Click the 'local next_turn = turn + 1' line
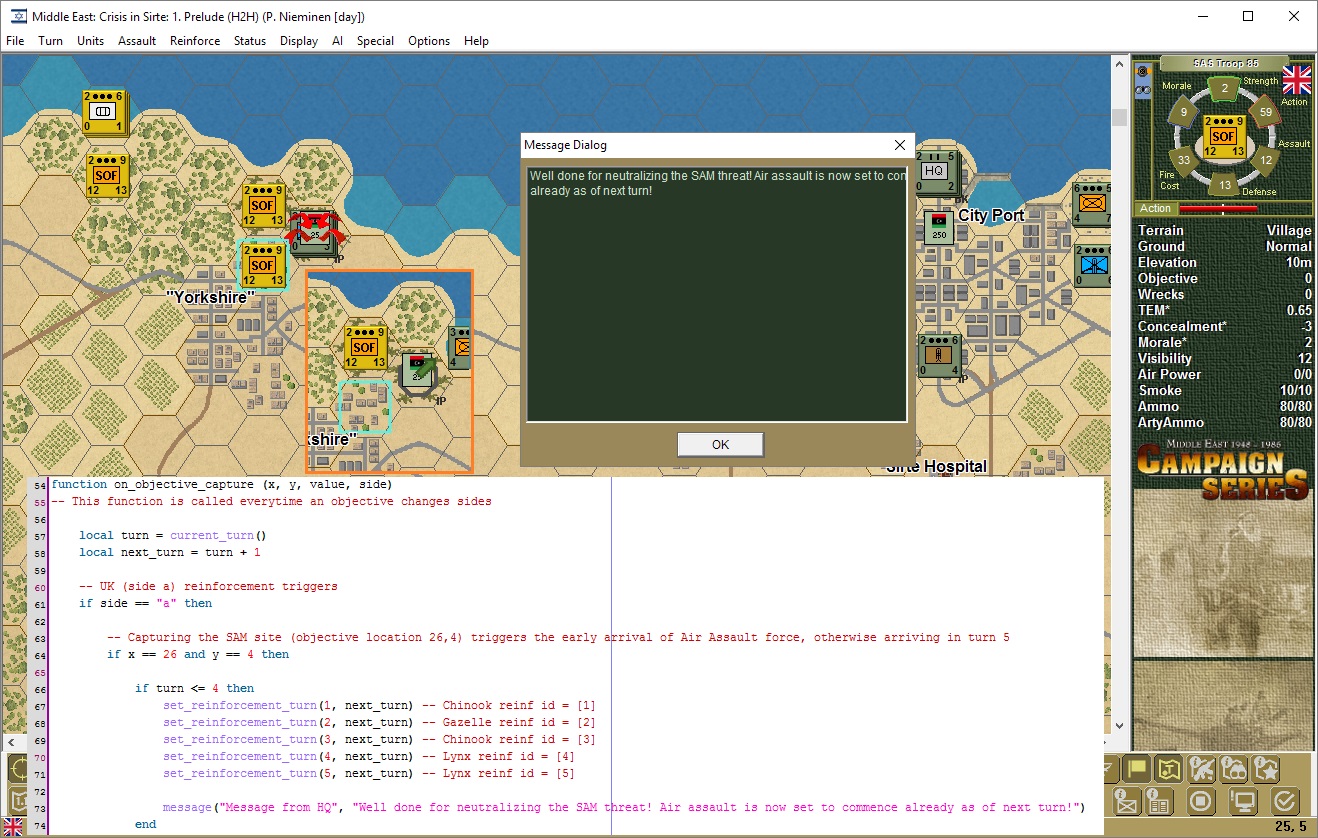Viewport: 1318px width, 838px height. pyautogui.click(x=170, y=553)
